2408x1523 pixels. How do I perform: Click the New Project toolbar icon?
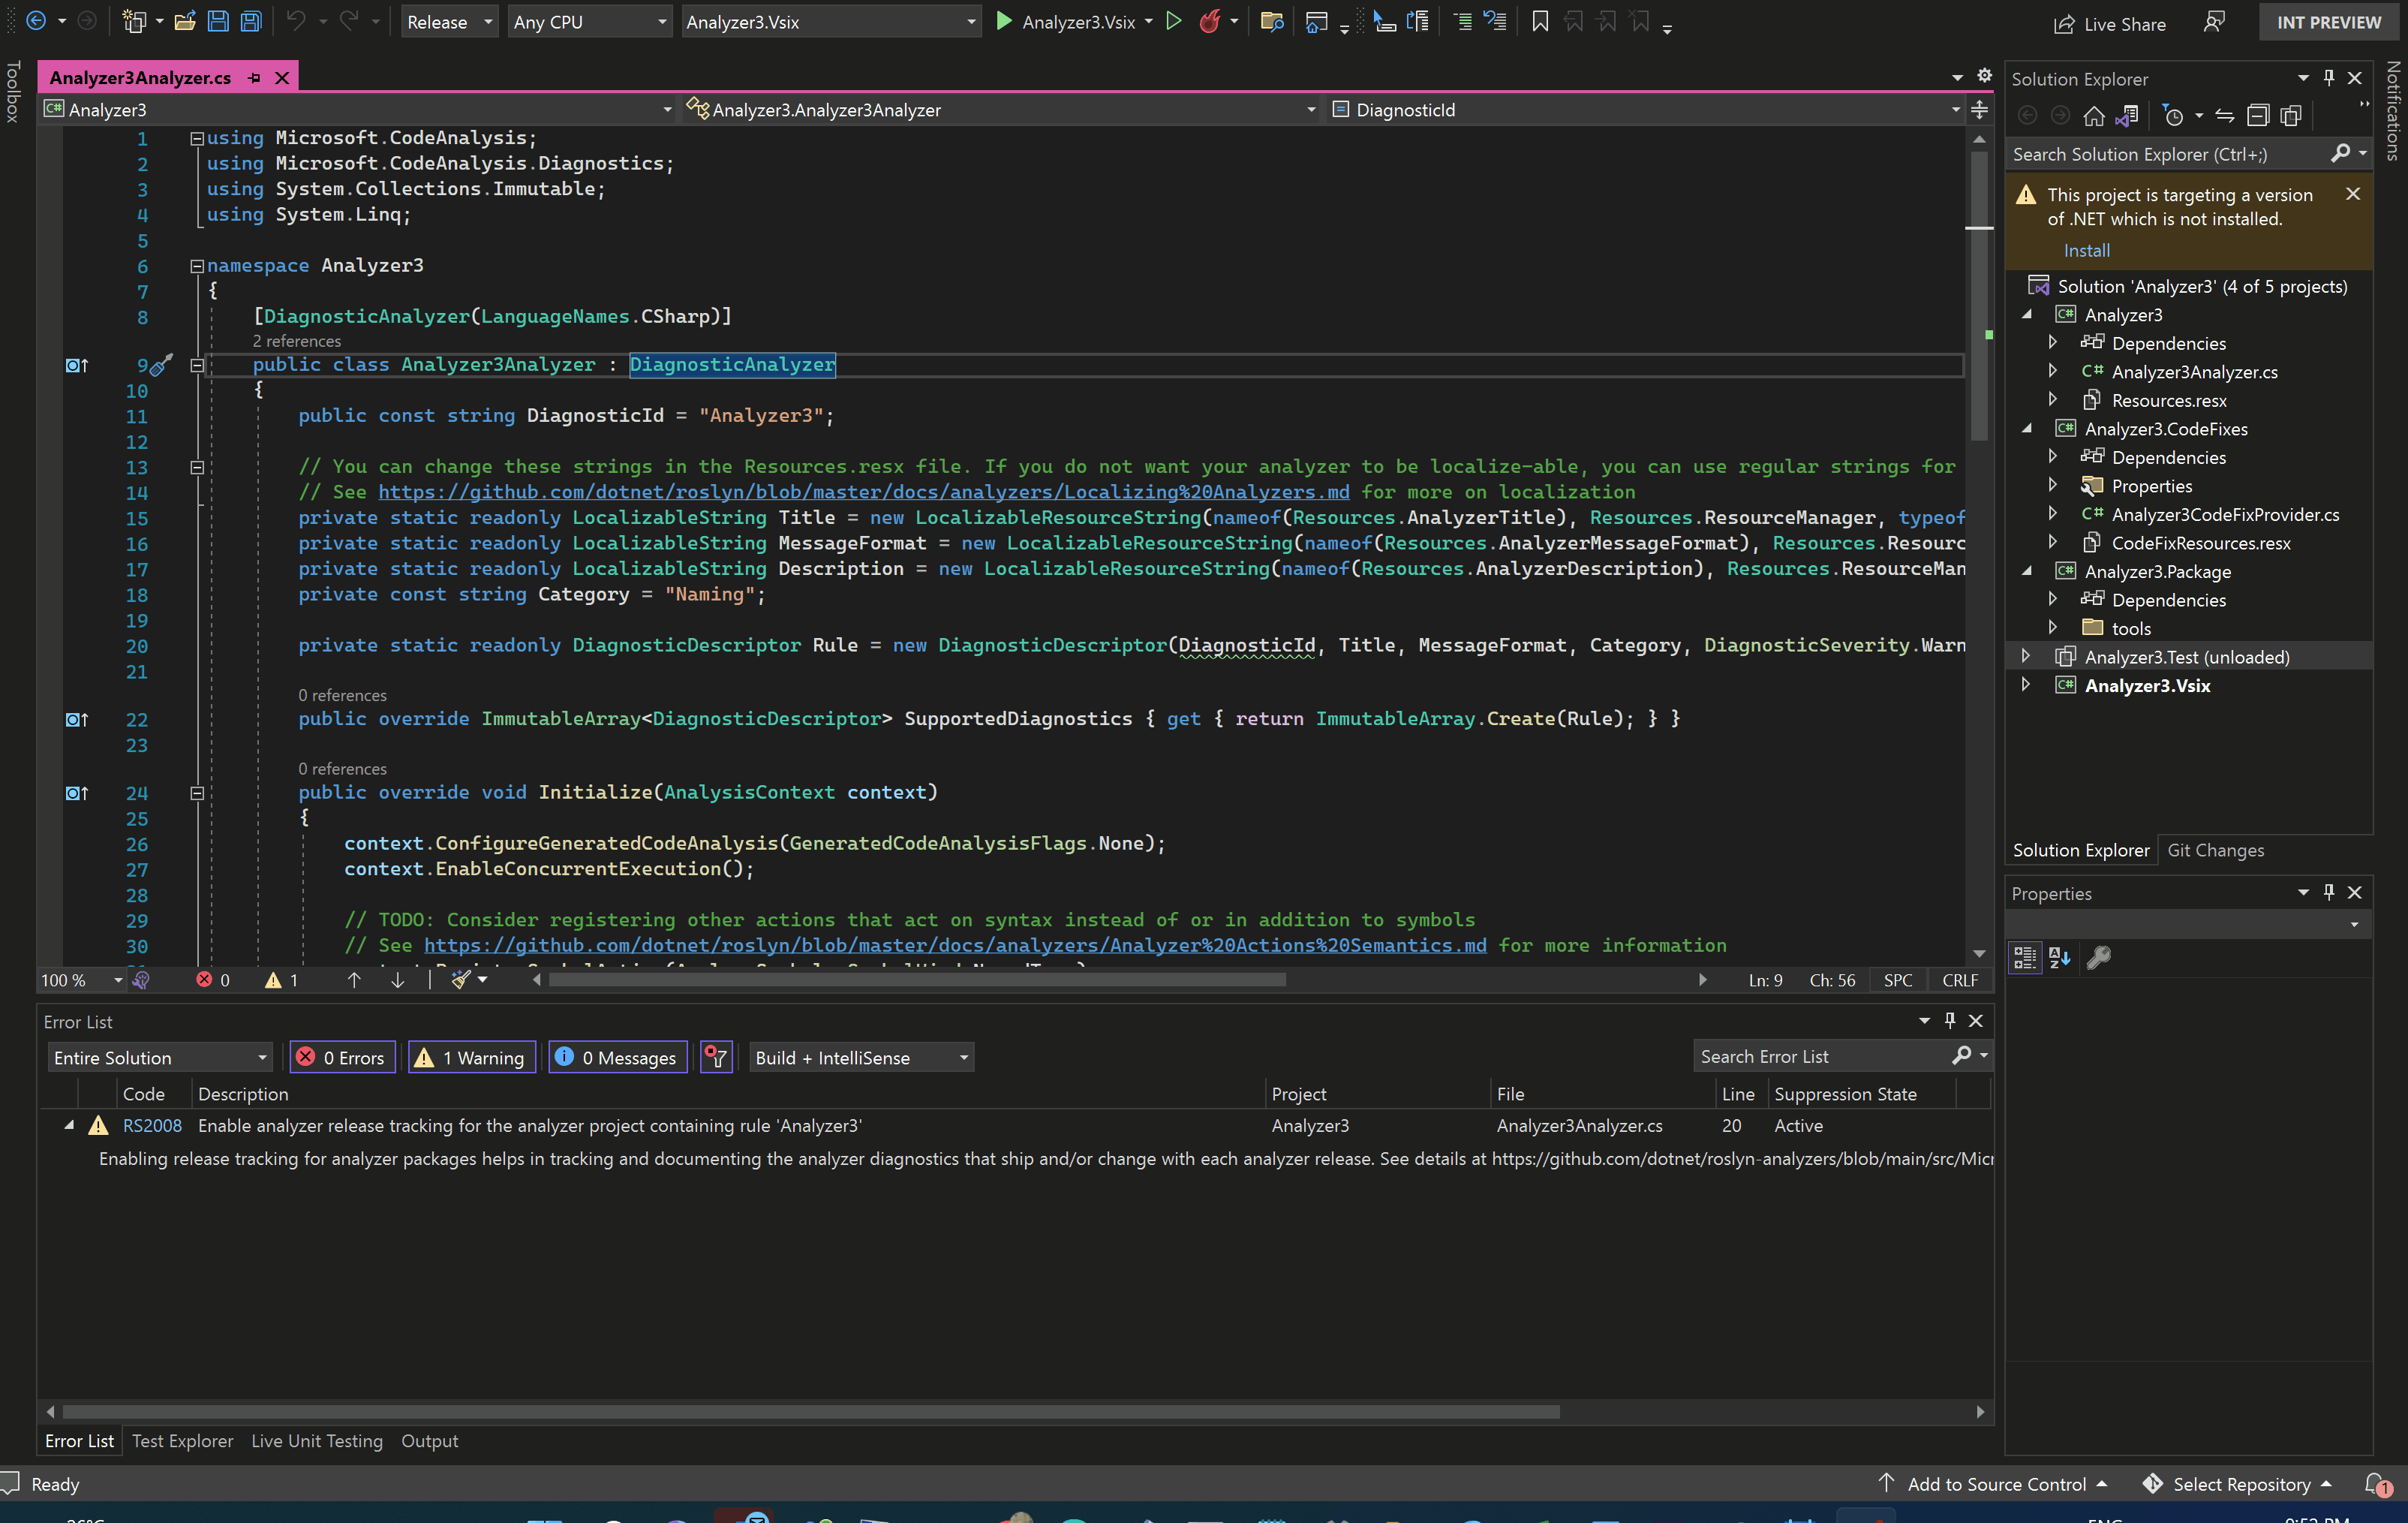tap(134, 21)
